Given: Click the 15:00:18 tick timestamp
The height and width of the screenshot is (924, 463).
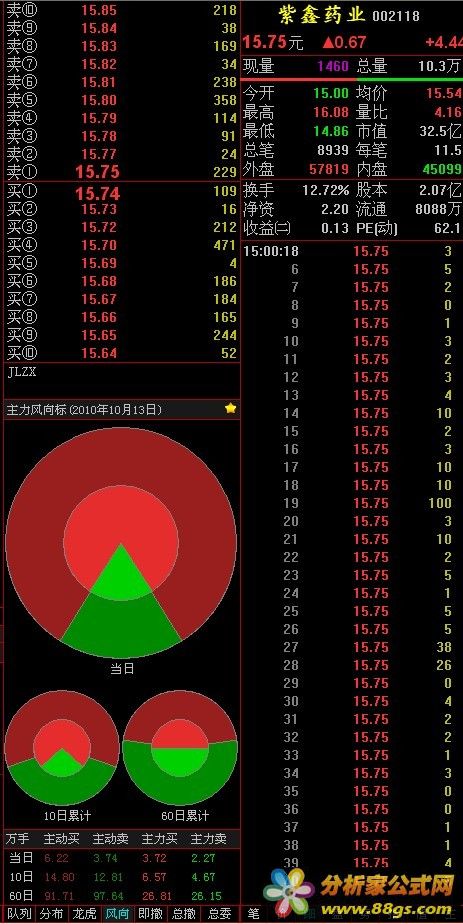Looking at the screenshot, I should pyautogui.click(x=271, y=251).
